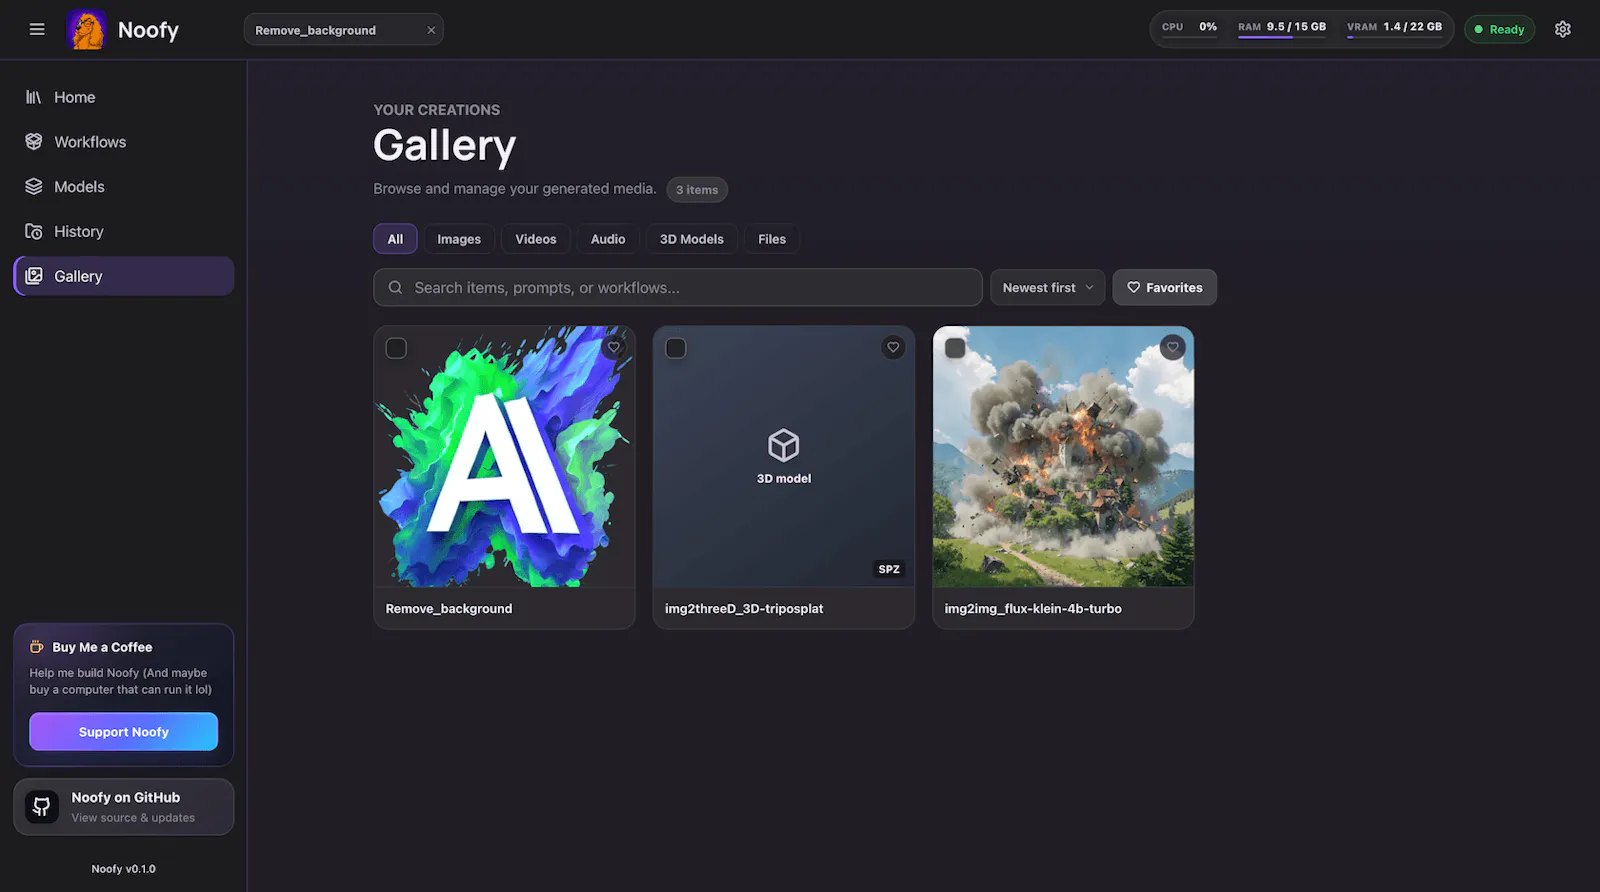
Task: Select the Gallery sidebar item
Action: tap(124, 276)
